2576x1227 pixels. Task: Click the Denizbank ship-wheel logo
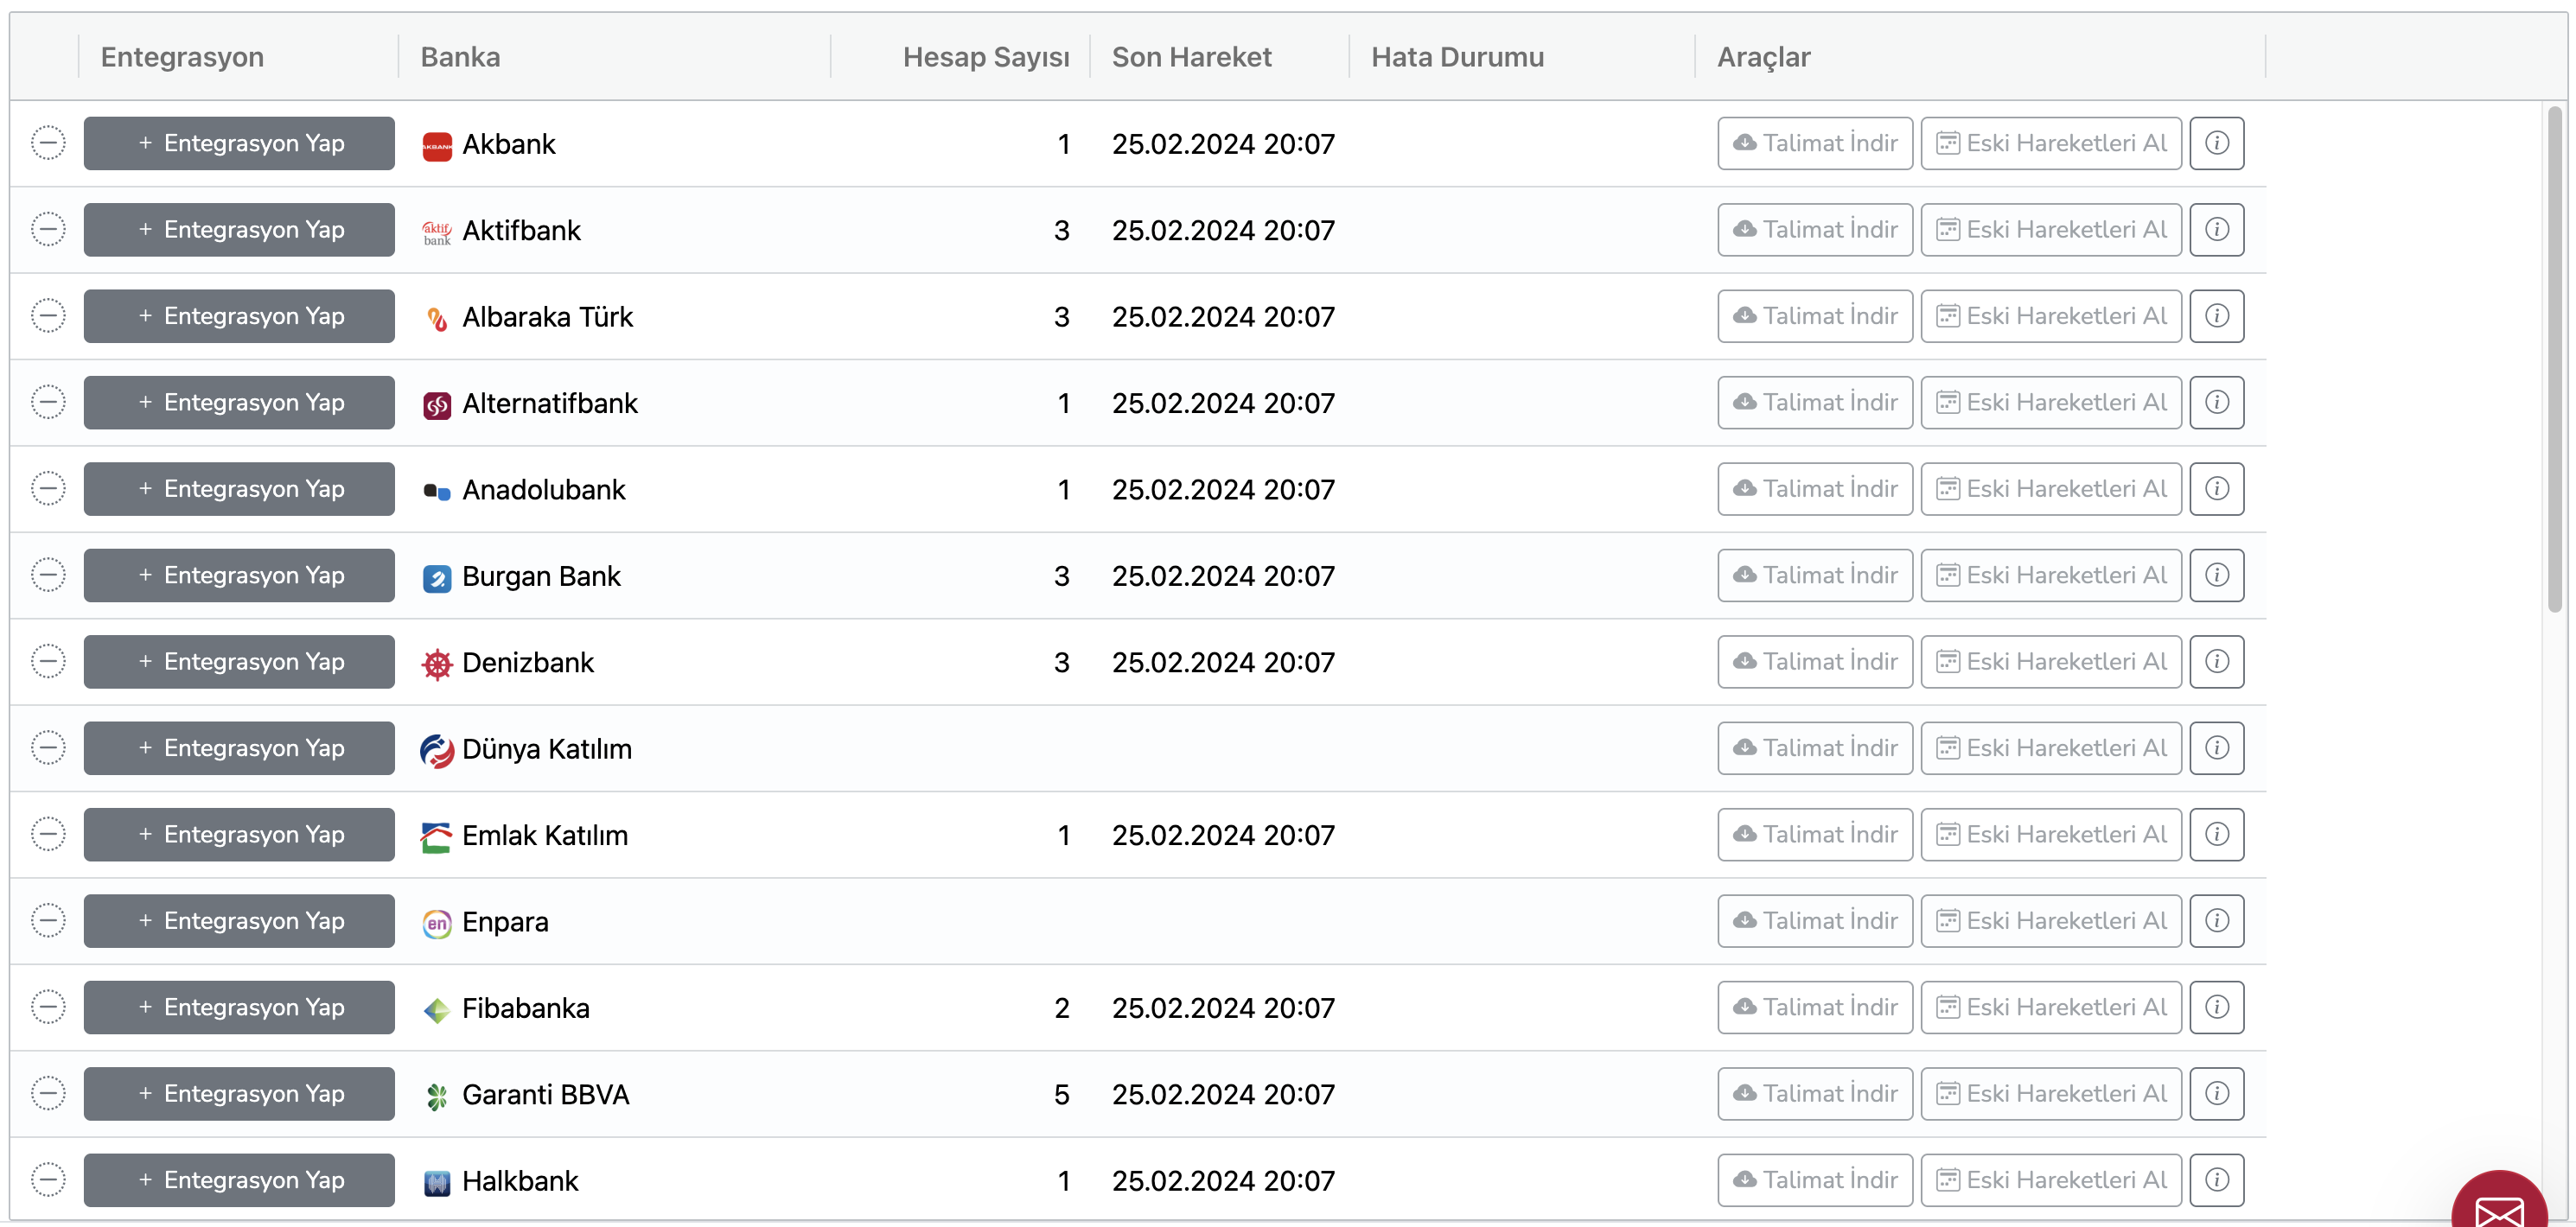[x=438, y=661]
